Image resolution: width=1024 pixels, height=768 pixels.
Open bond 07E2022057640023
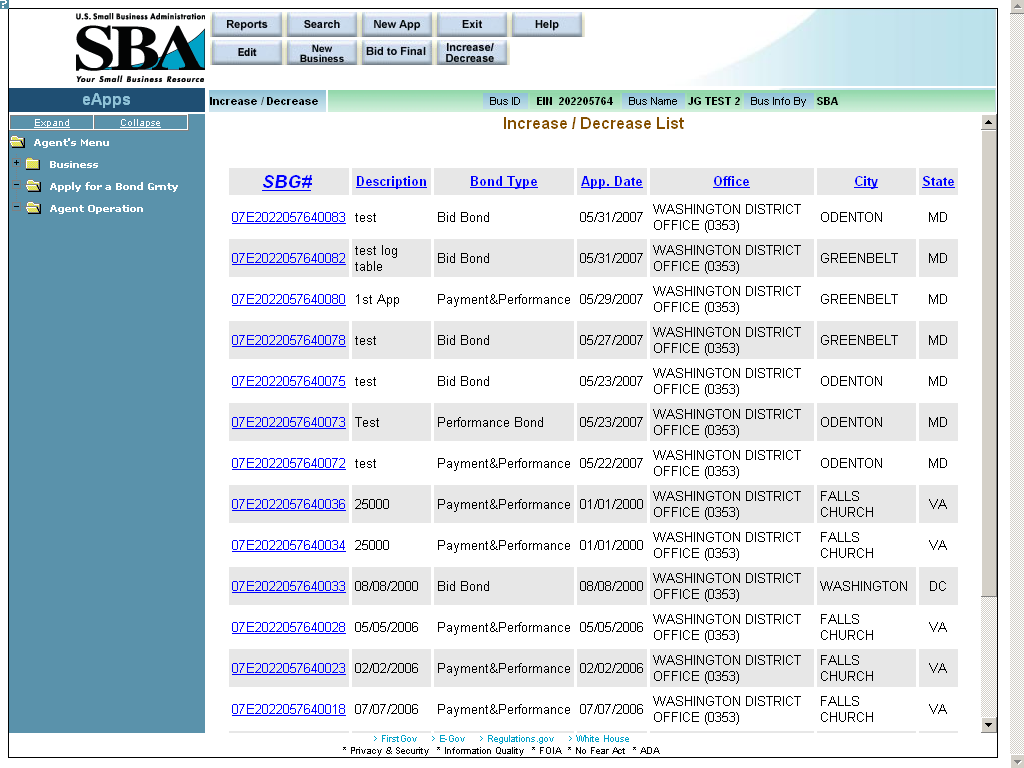289,669
